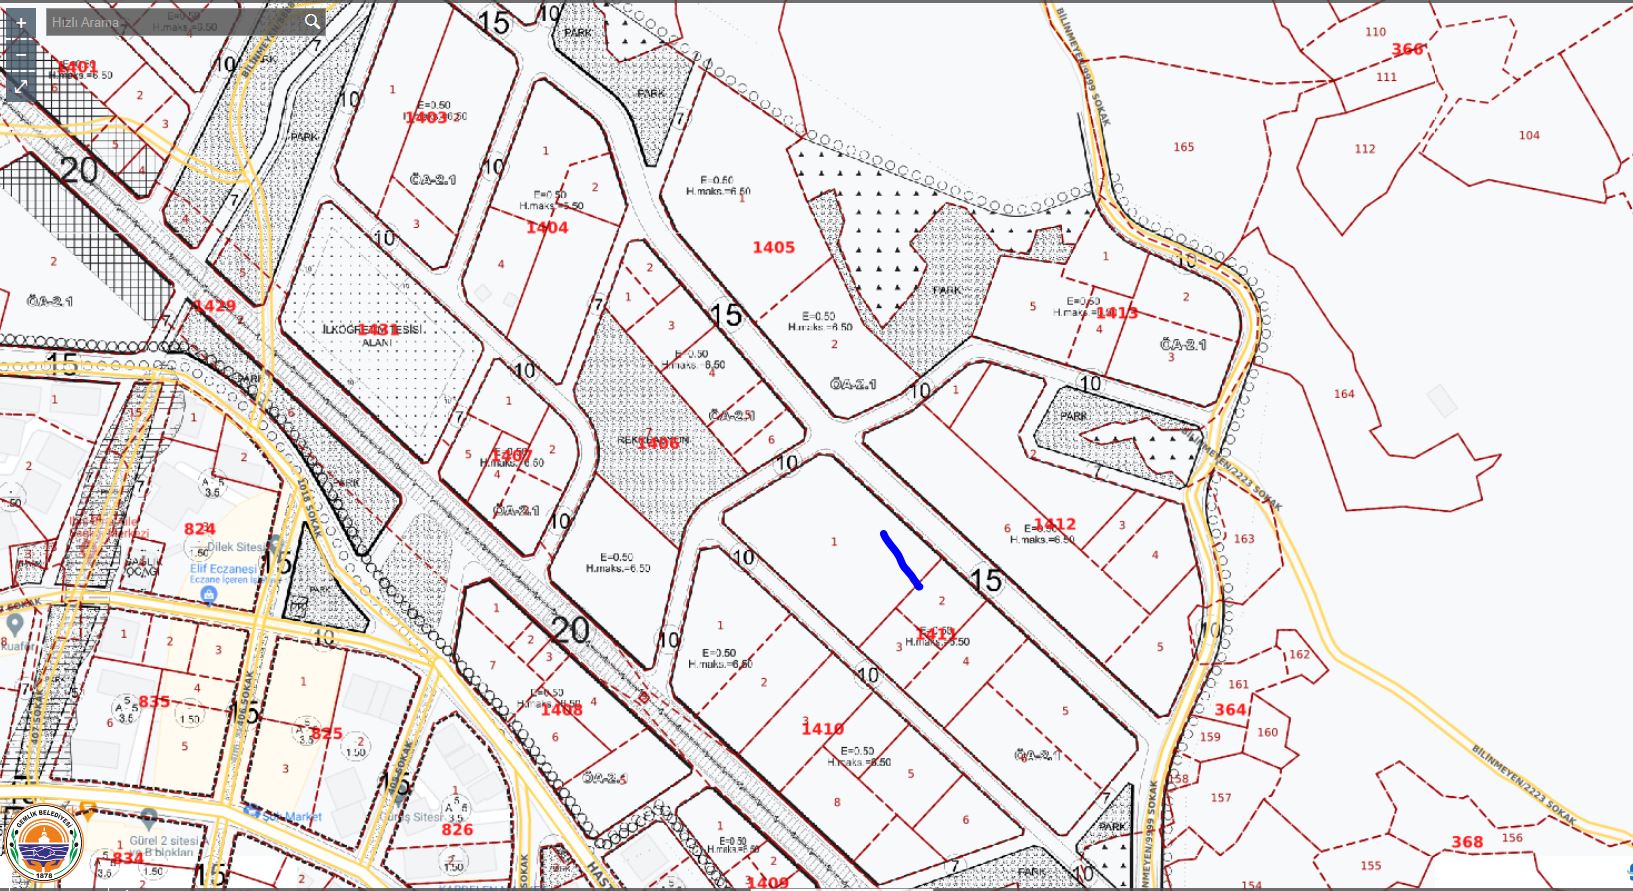Click parcel 104
The height and width of the screenshot is (891, 1633).
click(1529, 135)
